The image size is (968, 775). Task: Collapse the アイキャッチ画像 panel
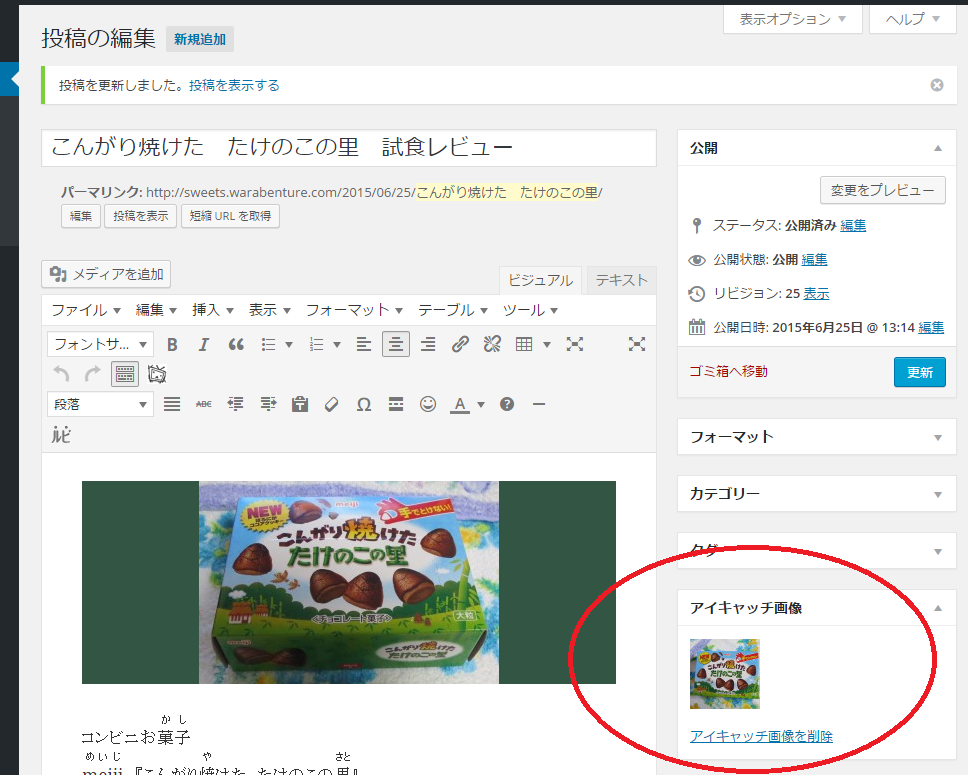pyautogui.click(x=938, y=608)
